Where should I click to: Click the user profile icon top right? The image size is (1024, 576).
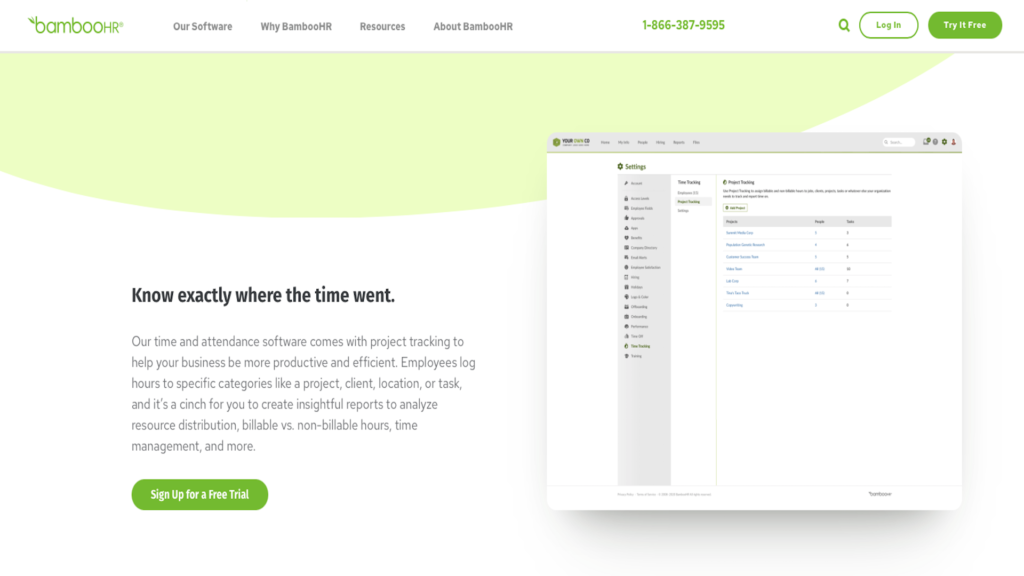(953, 142)
